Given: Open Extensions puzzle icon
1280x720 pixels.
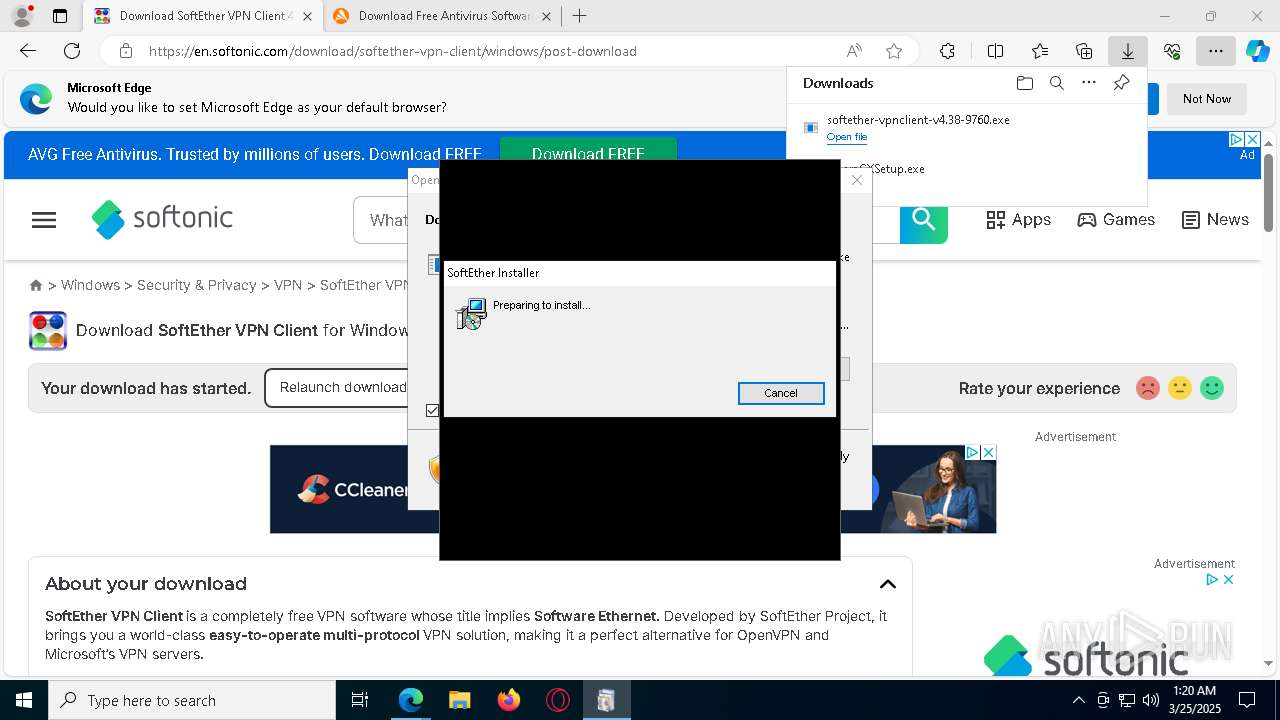Looking at the screenshot, I should click(x=947, y=51).
